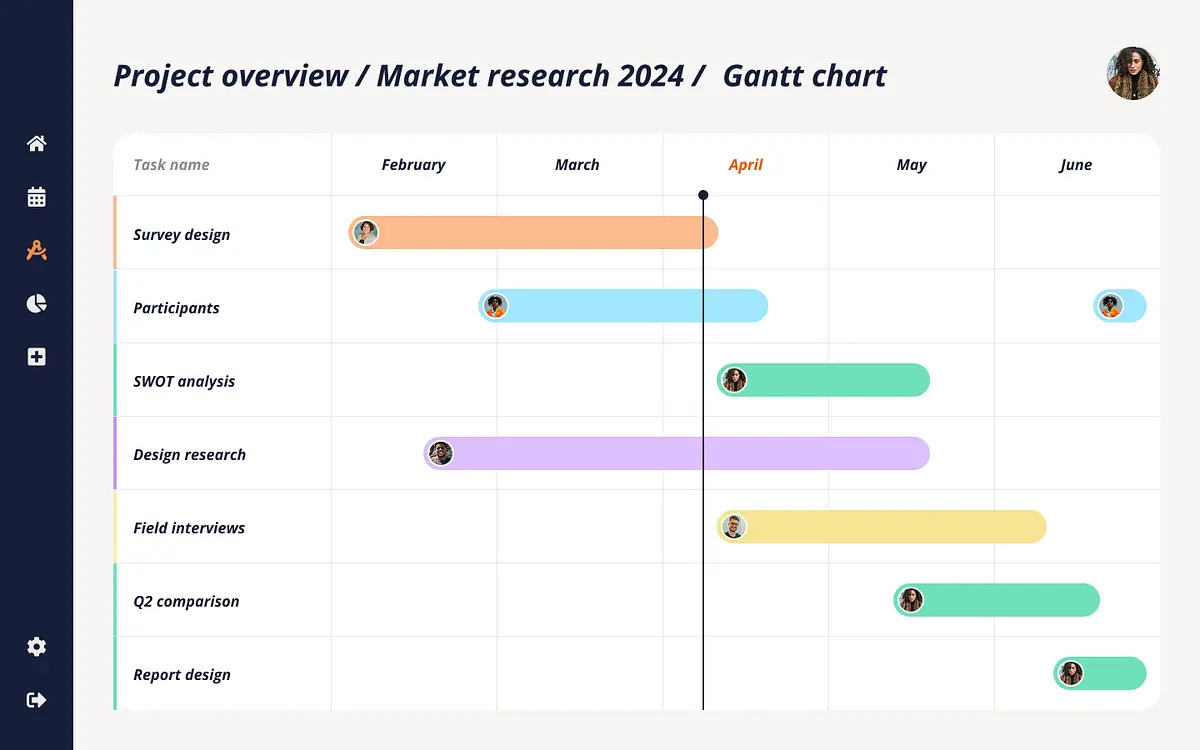Open the Home view from the sidebar
Image resolution: width=1200 pixels, height=750 pixels.
pyautogui.click(x=36, y=143)
